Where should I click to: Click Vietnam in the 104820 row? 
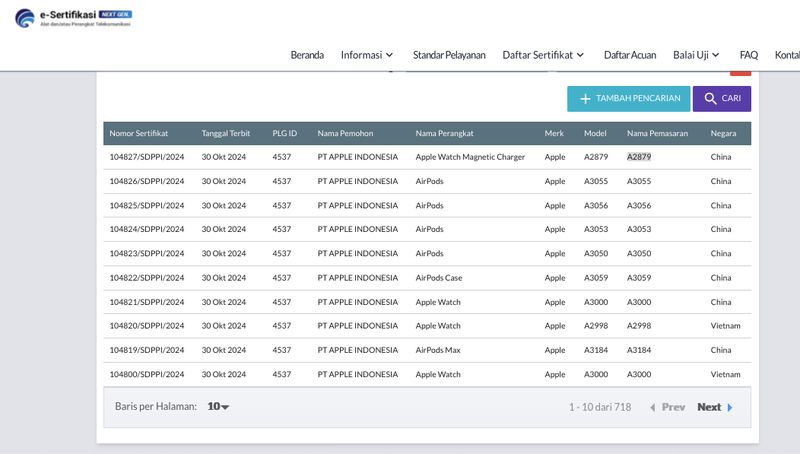(x=726, y=325)
